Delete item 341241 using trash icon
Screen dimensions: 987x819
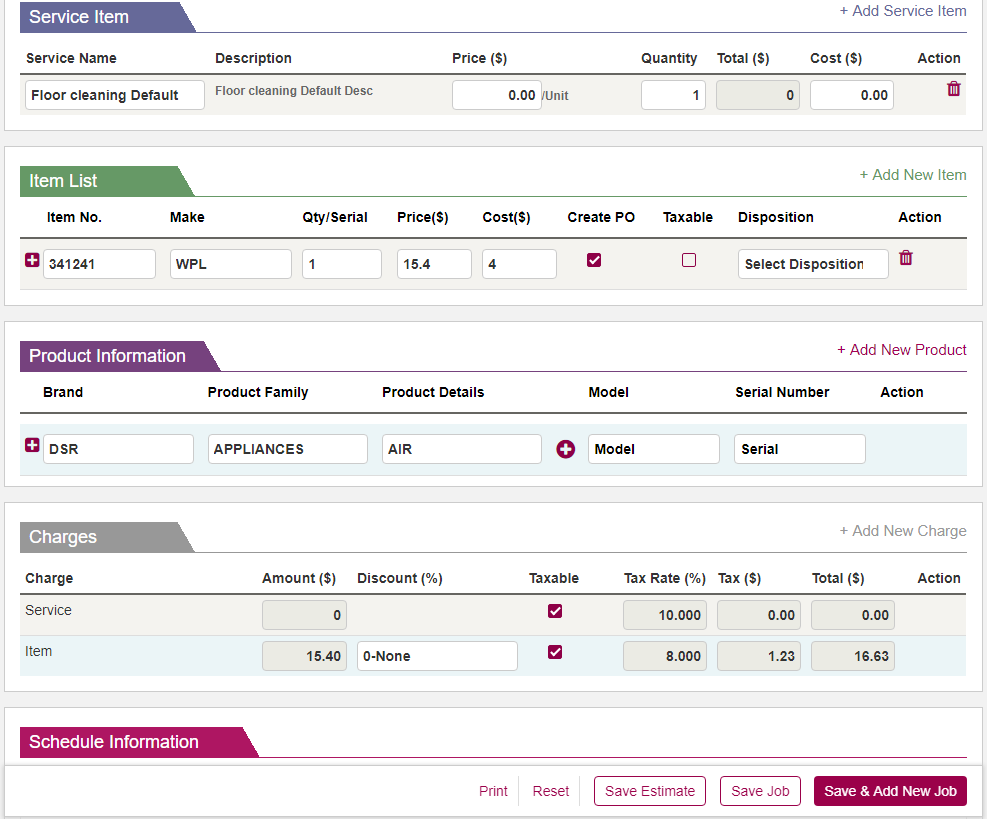pos(905,257)
